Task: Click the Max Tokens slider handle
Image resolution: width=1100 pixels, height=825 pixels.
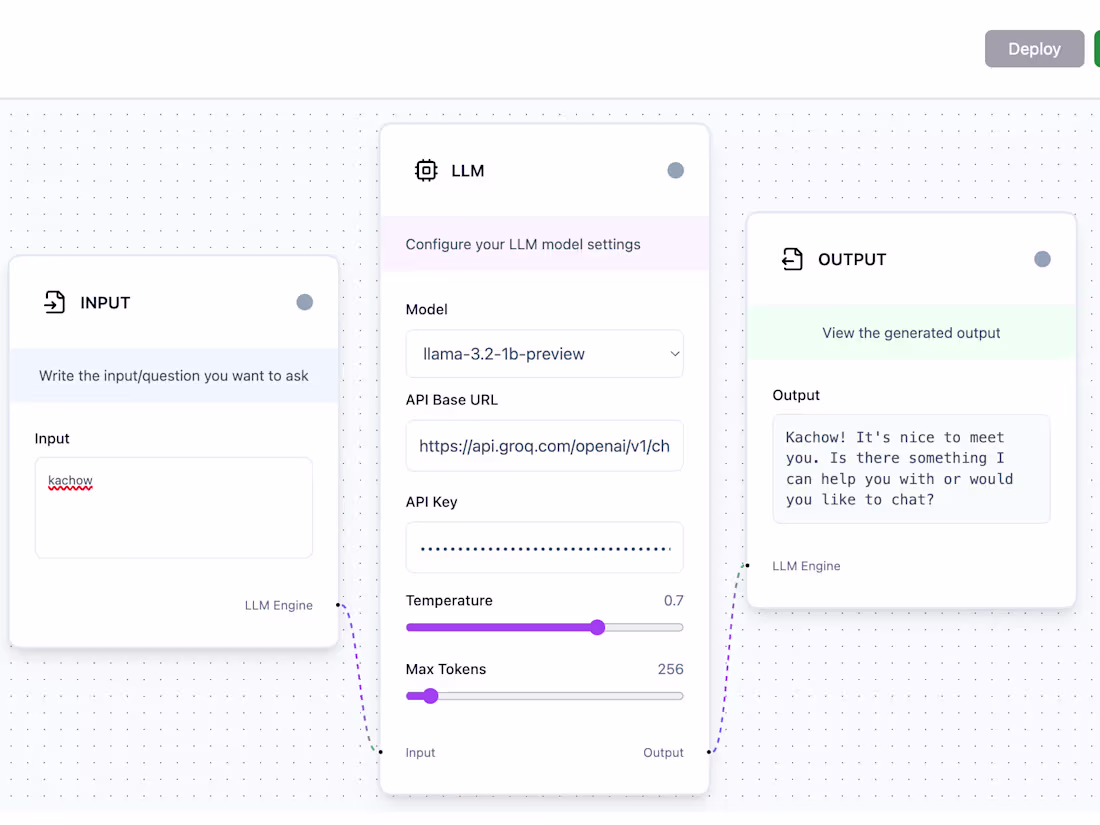Action: click(430, 695)
